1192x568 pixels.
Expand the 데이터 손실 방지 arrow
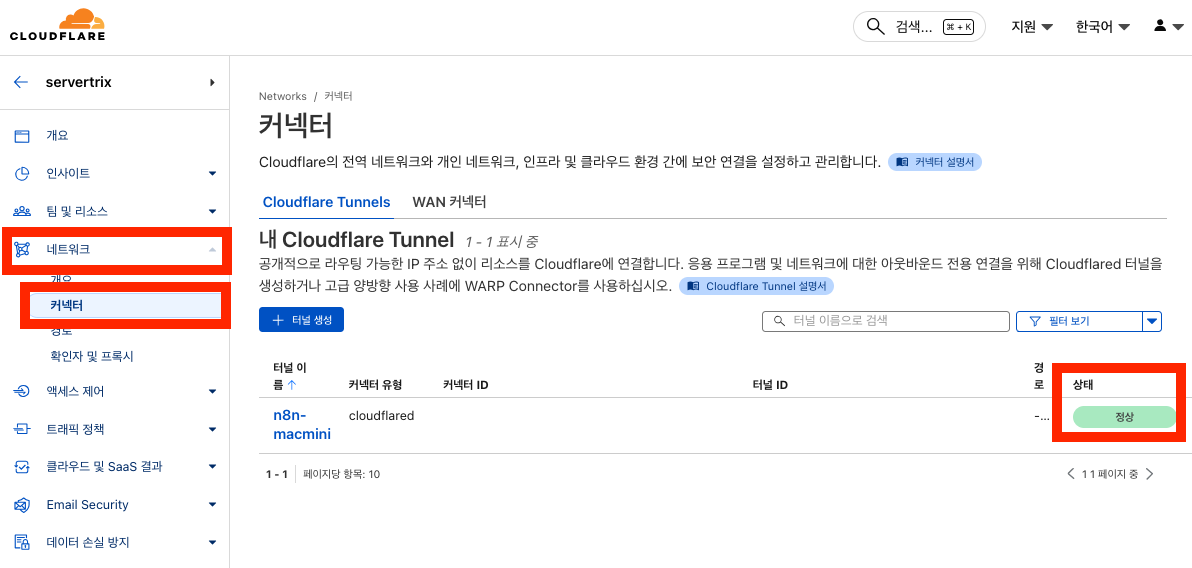coord(213,543)
